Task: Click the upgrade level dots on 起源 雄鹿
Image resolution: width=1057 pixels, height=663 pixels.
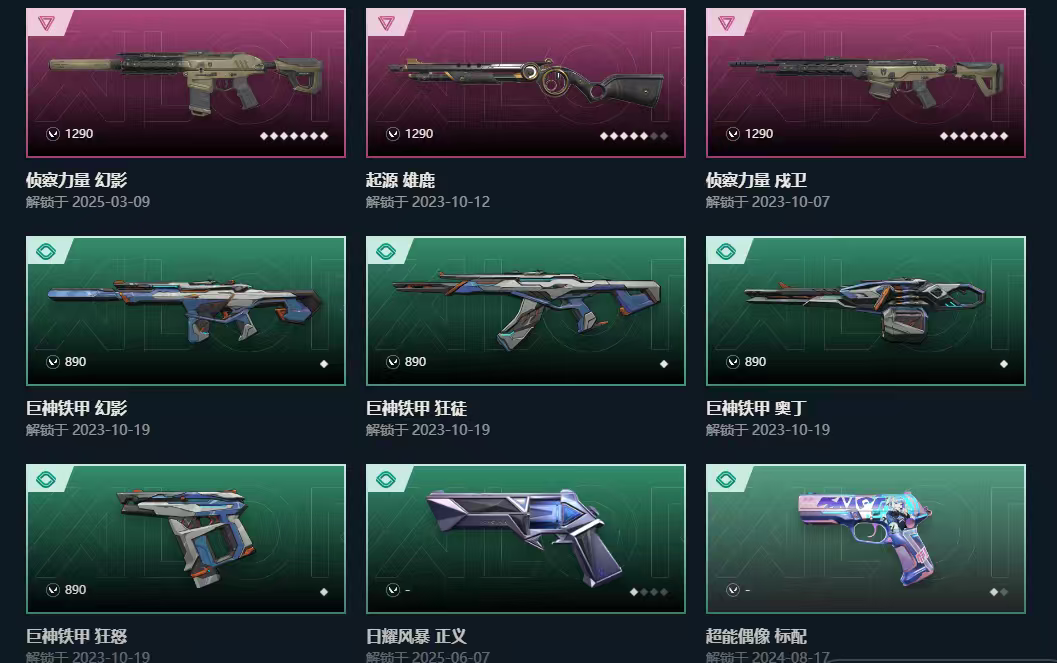Action: click(634, 136)
